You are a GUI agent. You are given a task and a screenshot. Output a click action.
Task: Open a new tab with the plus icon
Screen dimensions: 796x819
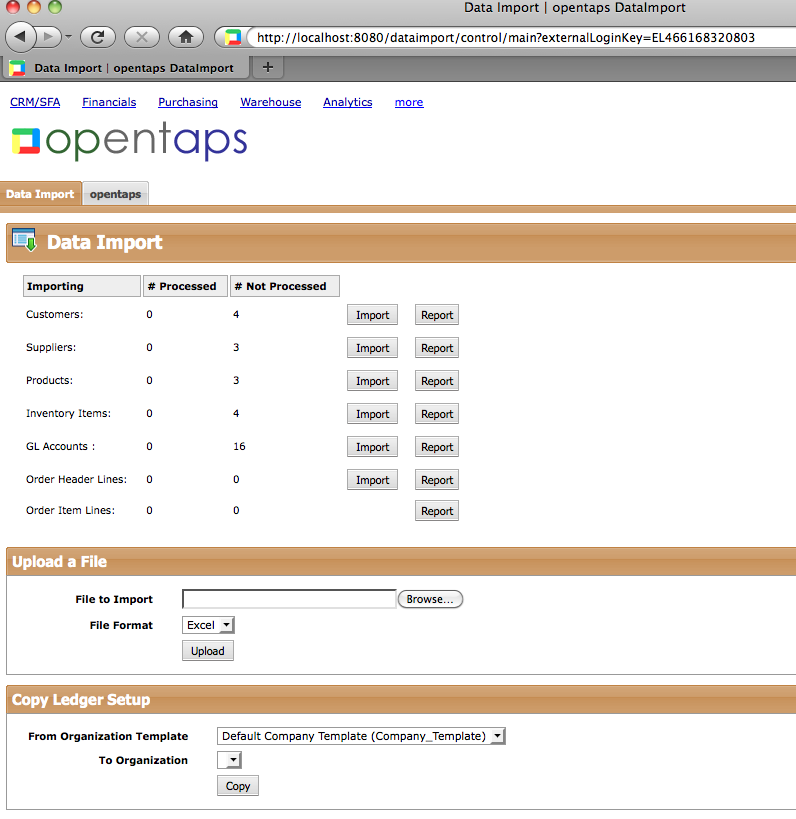point(267,67)
